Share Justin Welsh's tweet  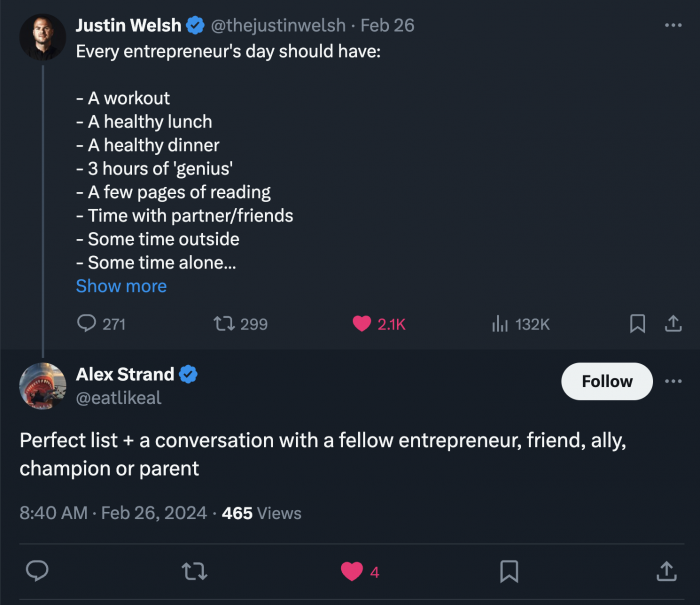pyautogui.click(x=673, y=324)
